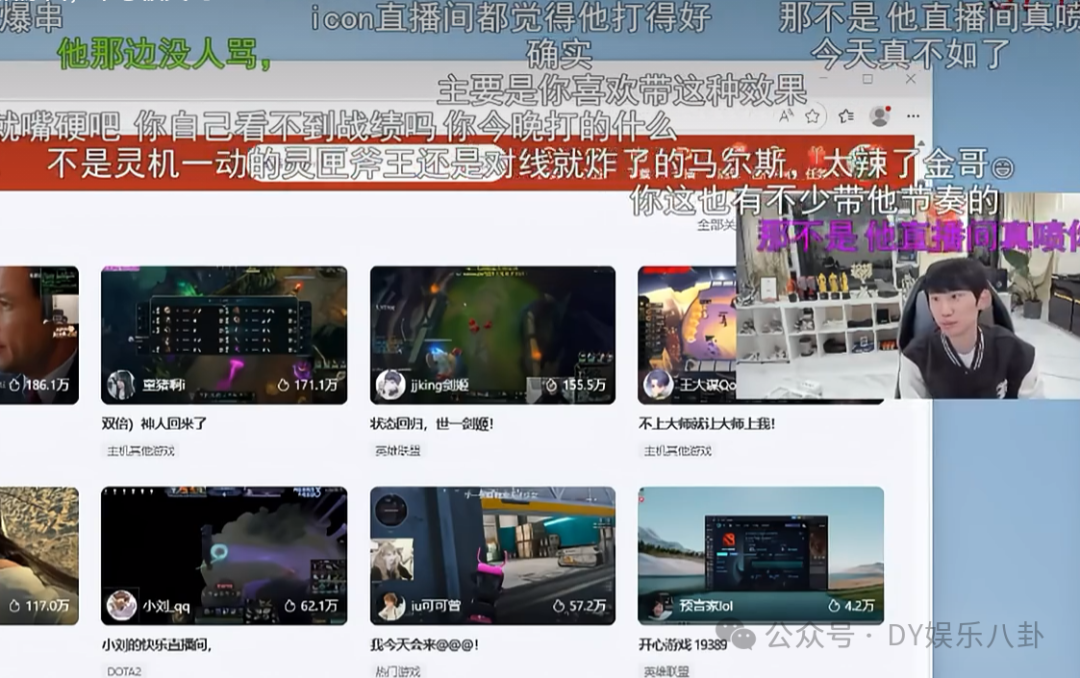Click the jjking streamer name text
Image resolution: width=1080 pixels, height=678 pixels.
coord(439,385)
